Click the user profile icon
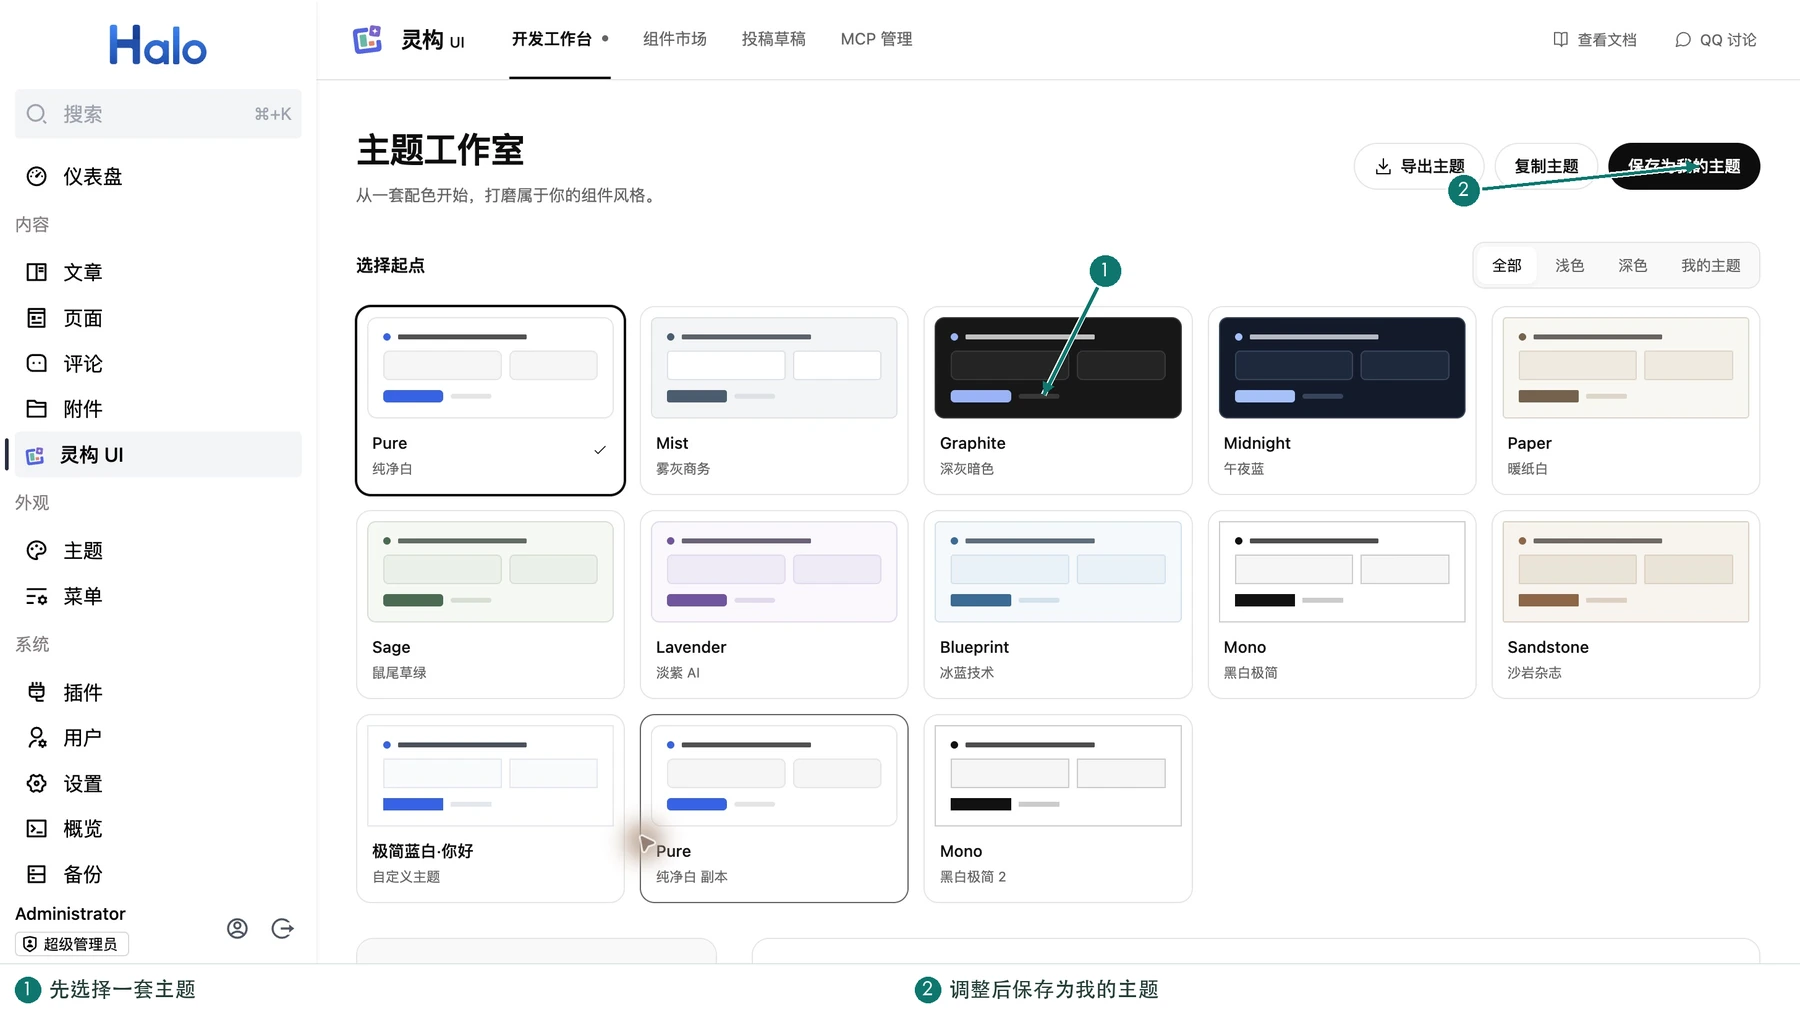The image size is (1800, 1020). click(237, 929)
